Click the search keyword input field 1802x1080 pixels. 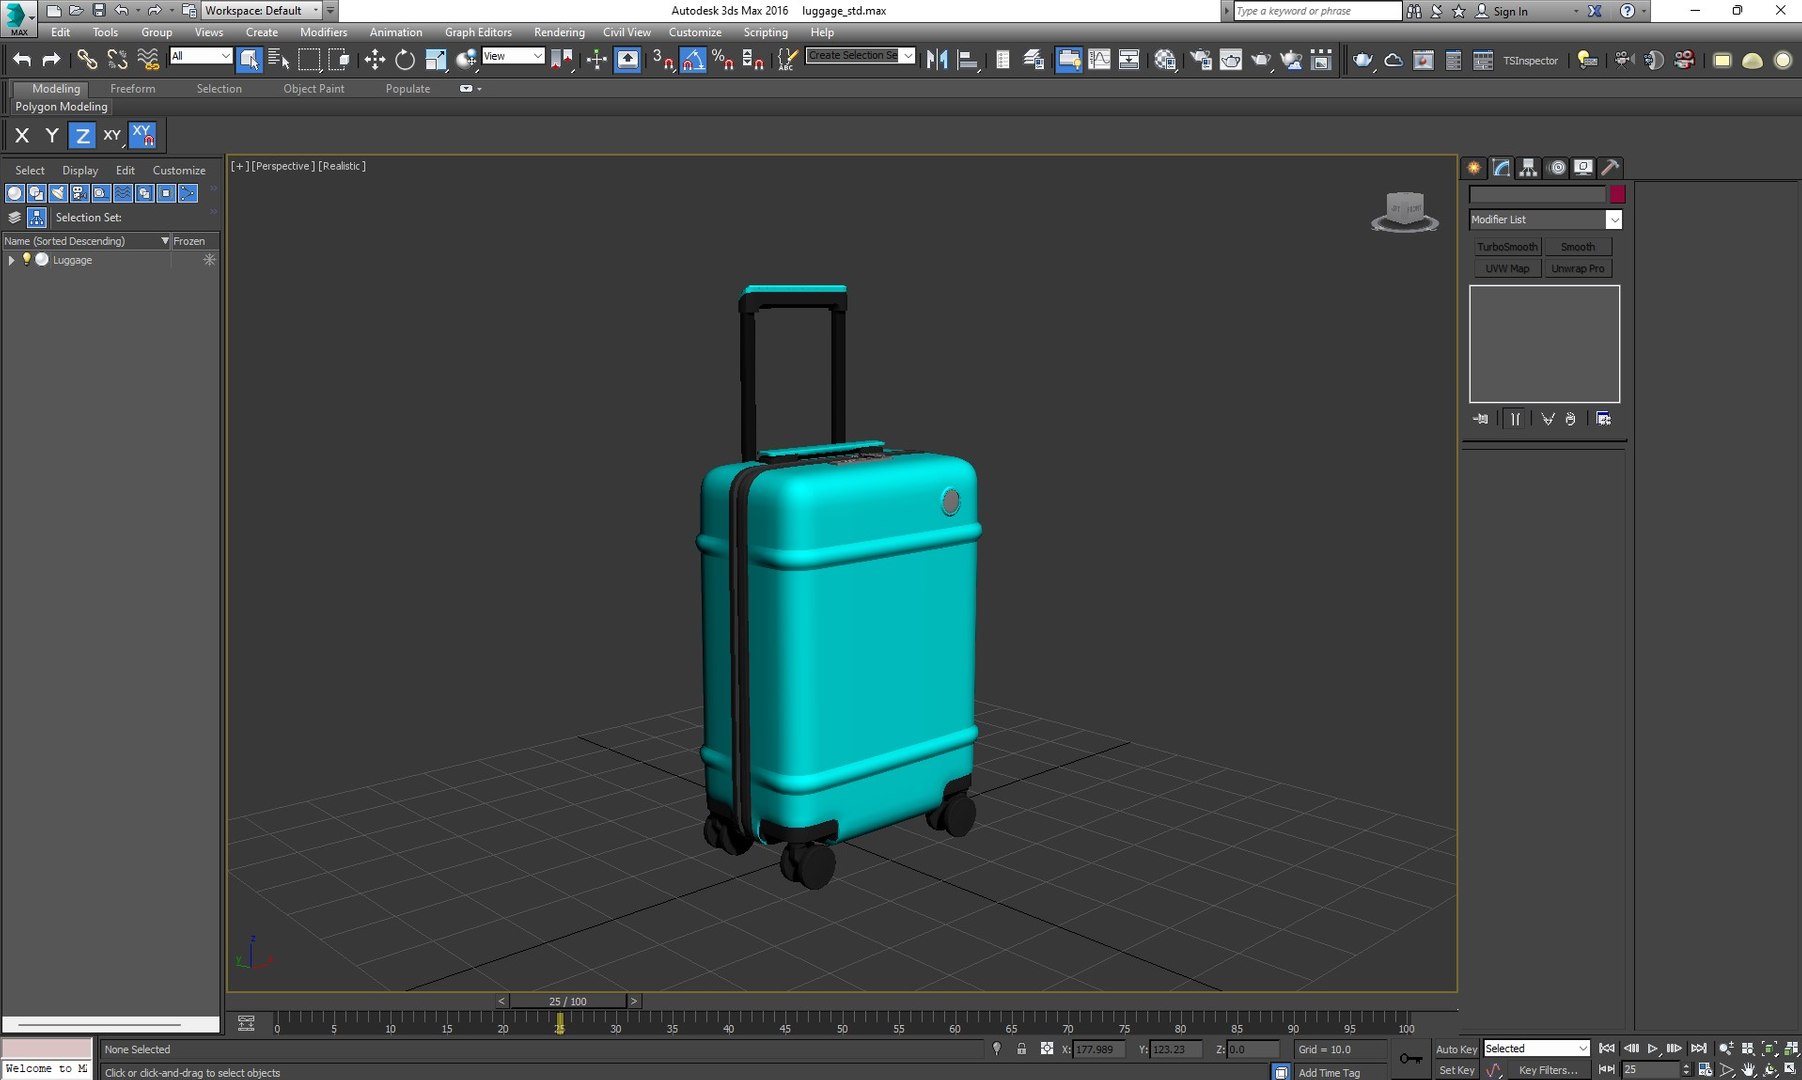coord(1317,11)
